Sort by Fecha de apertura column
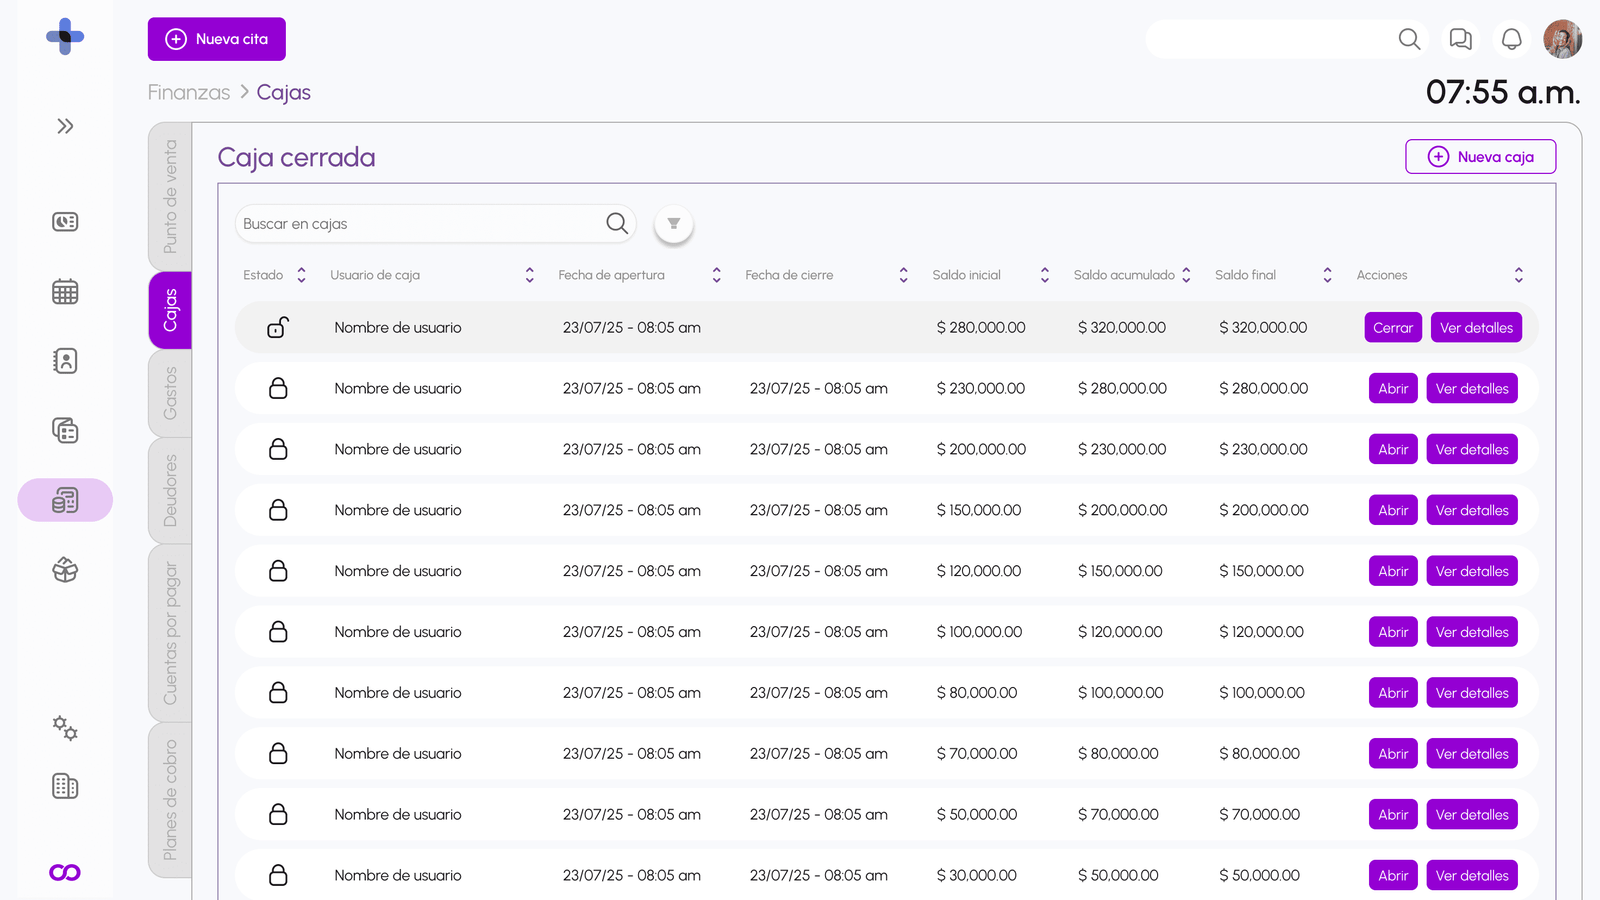Viewport: 1600px width, 900px height. (716, 275)
